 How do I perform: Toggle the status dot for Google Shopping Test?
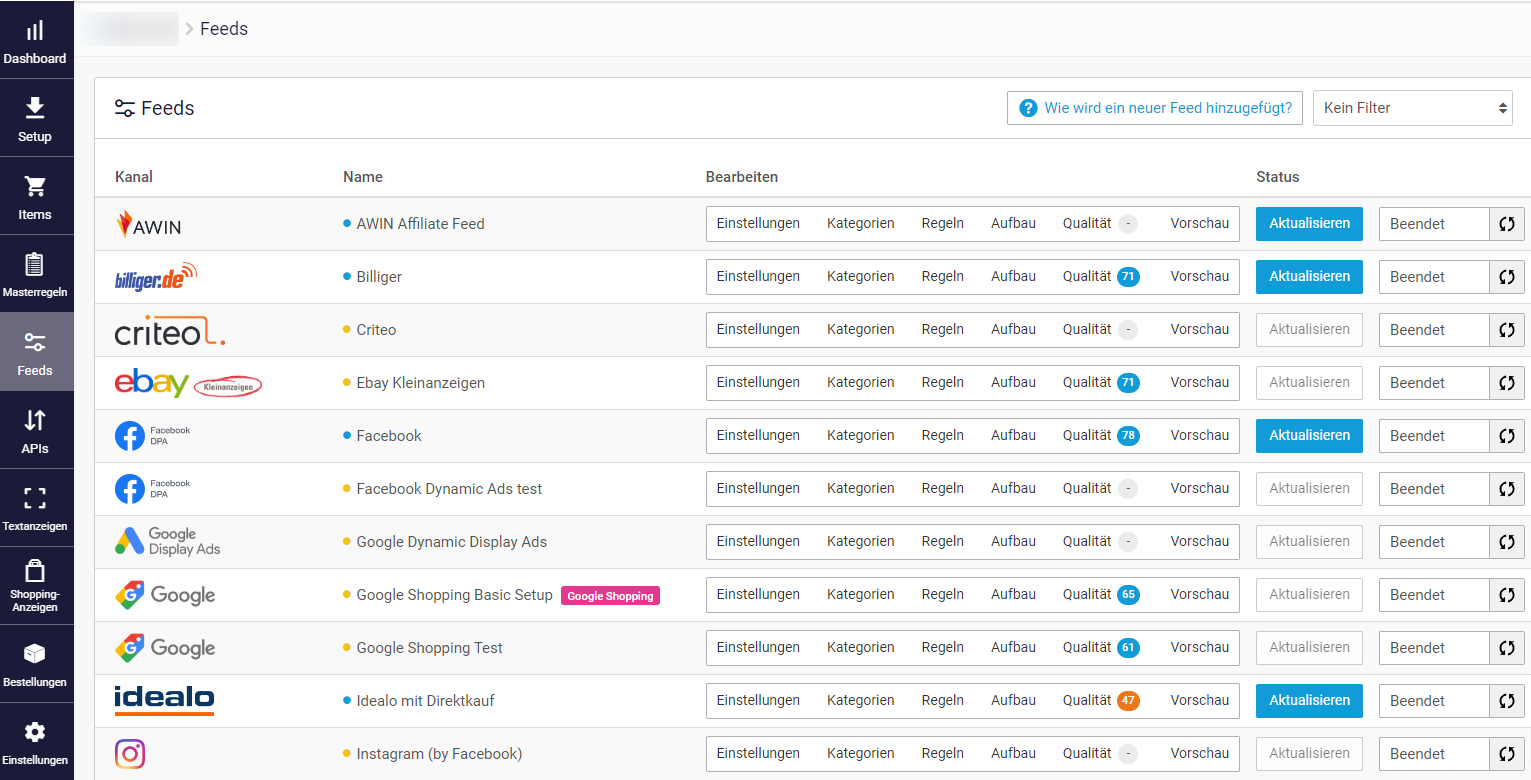coord(345,647)
